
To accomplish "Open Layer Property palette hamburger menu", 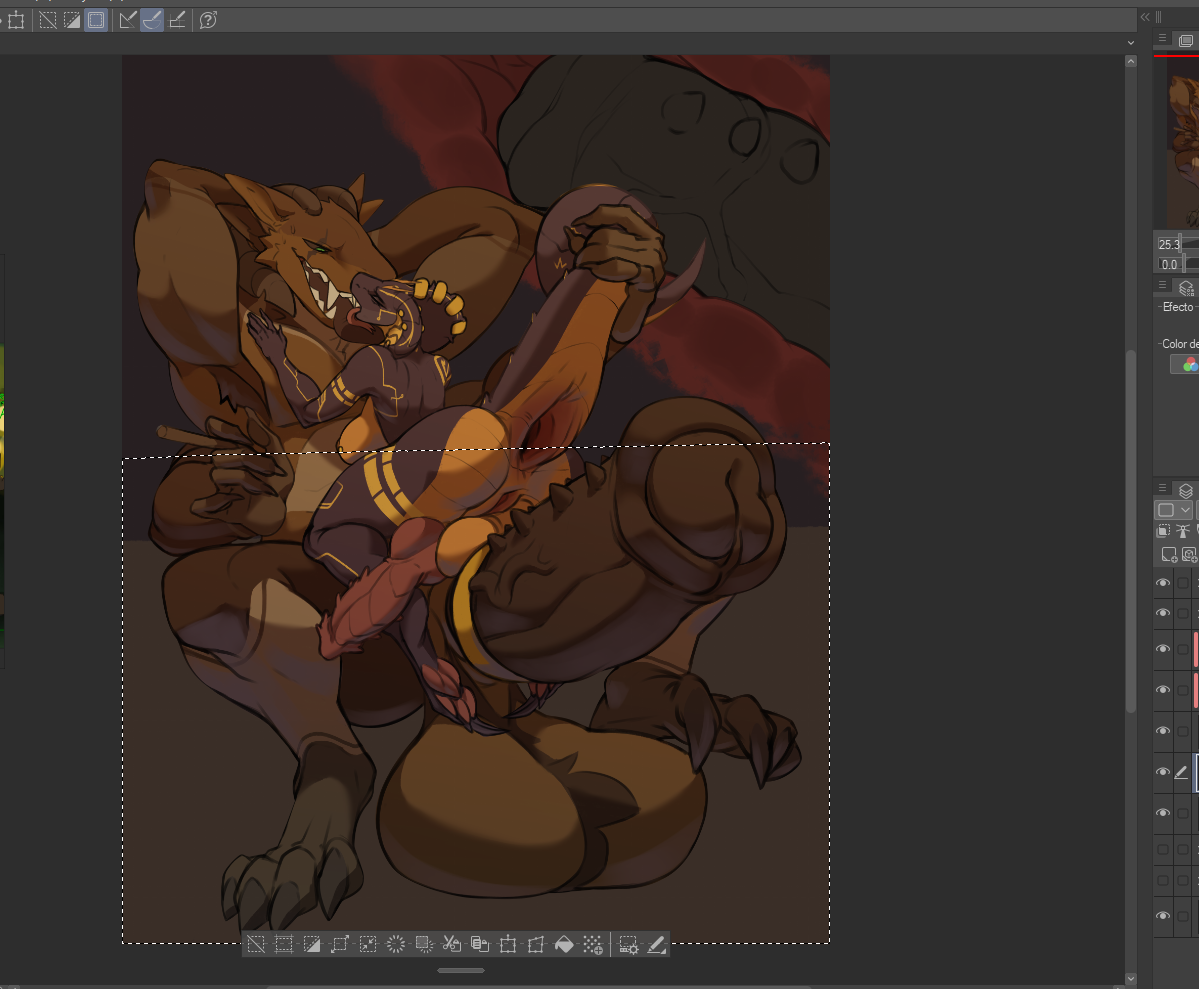I will [x=1162, y=285].
